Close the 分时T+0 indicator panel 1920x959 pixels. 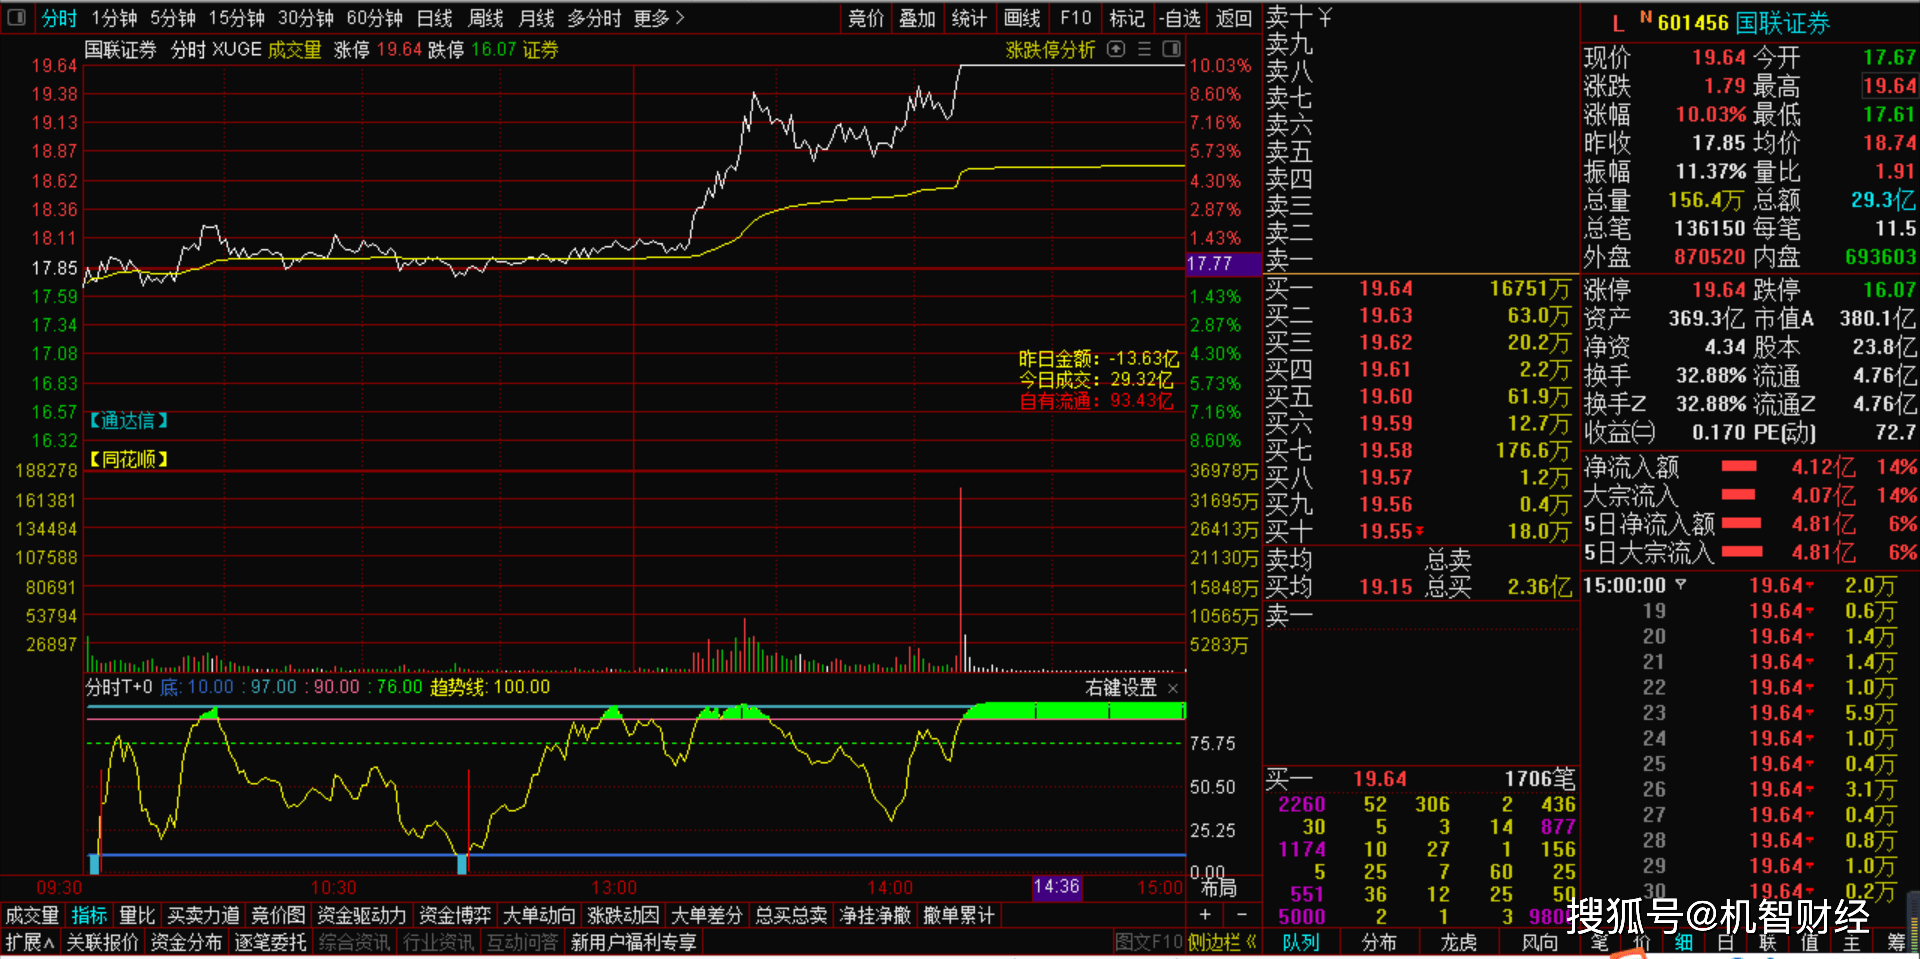[1173, 688]
